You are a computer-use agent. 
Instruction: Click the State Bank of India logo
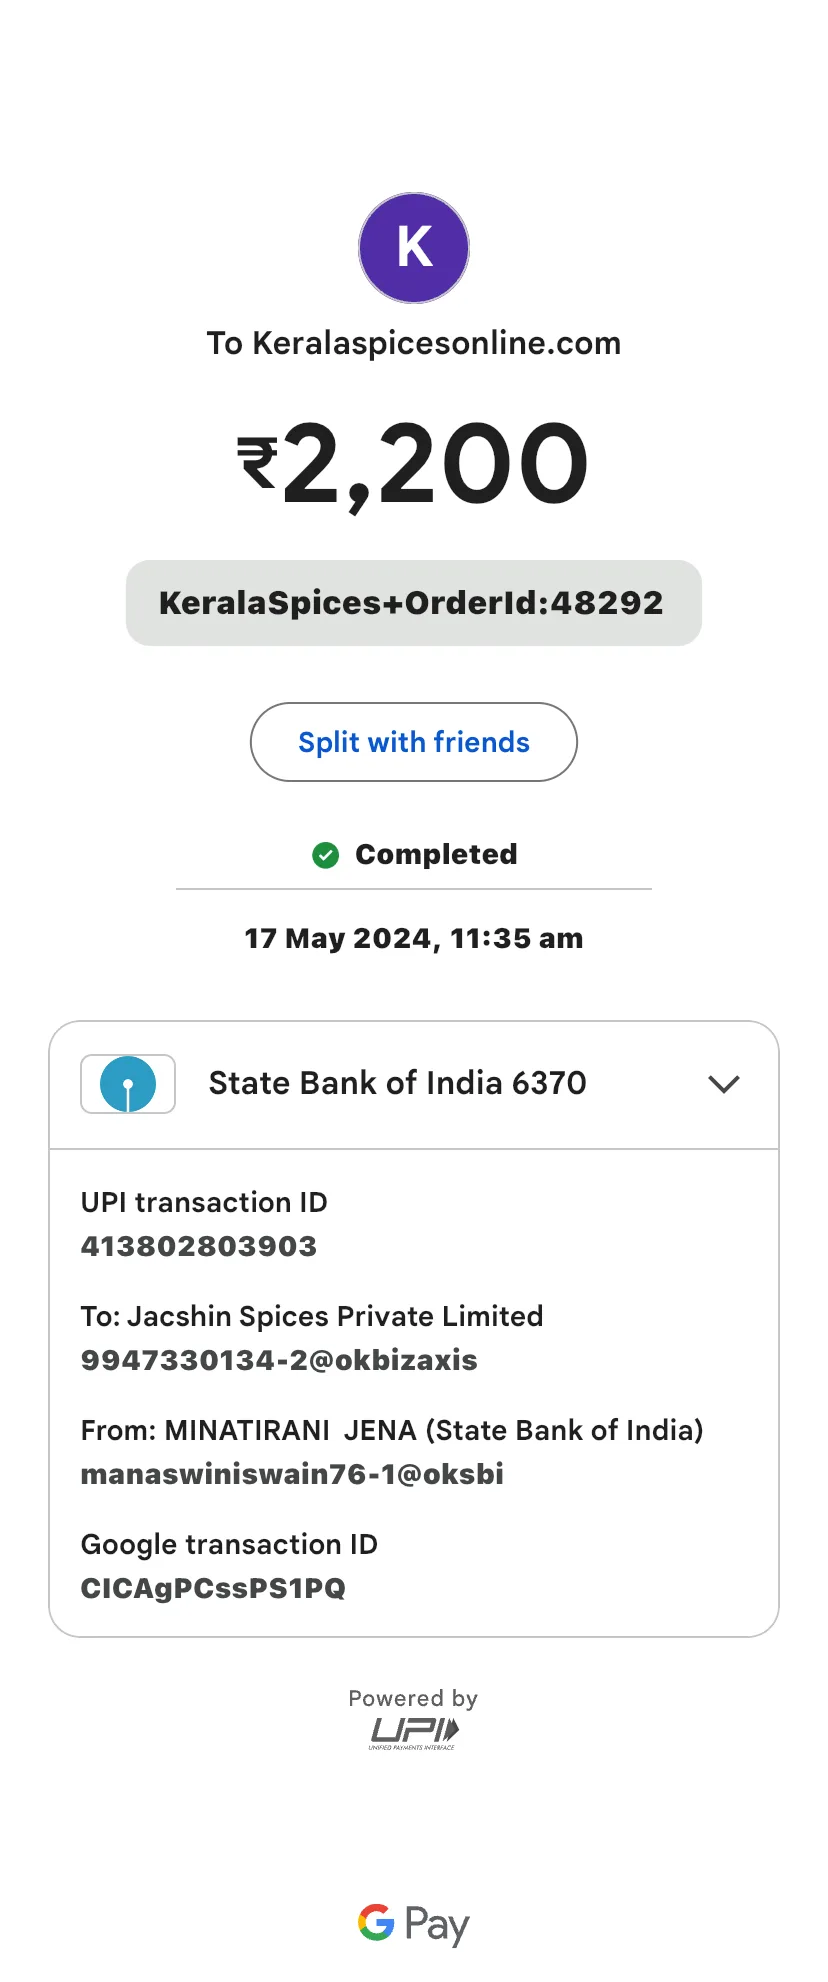(x=128, y=1084)
